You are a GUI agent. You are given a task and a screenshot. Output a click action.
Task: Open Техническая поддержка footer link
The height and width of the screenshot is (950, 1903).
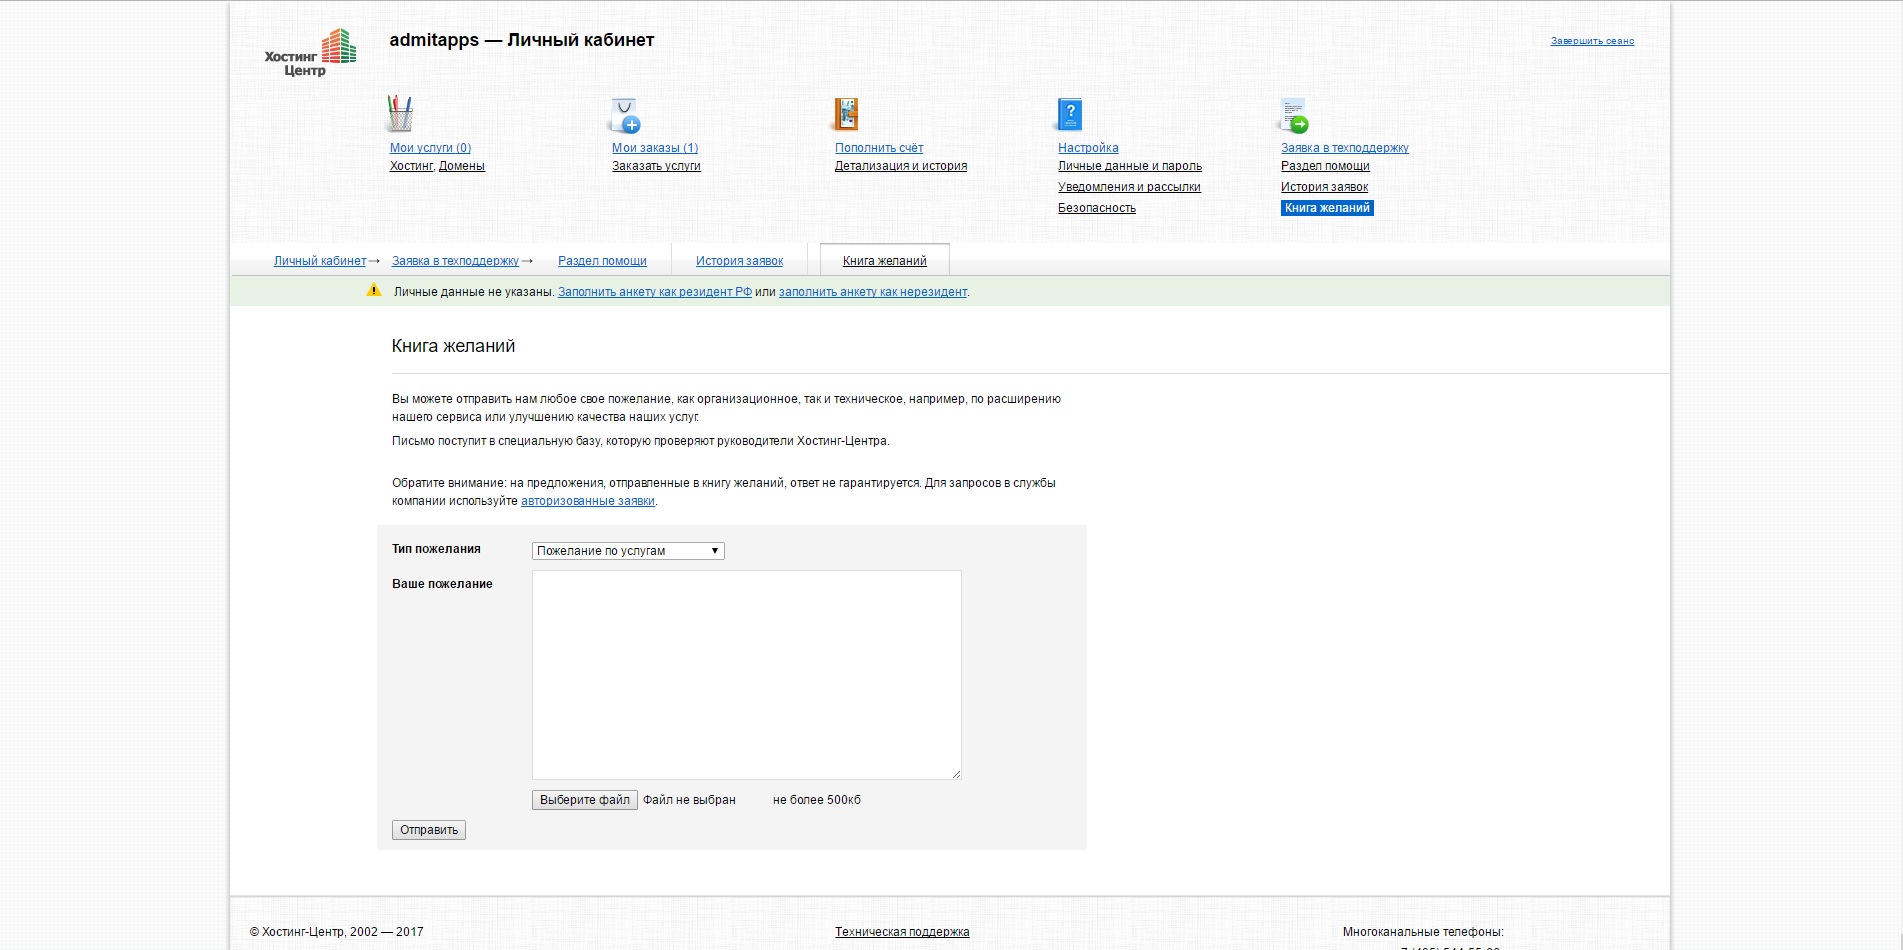[902, 932]
